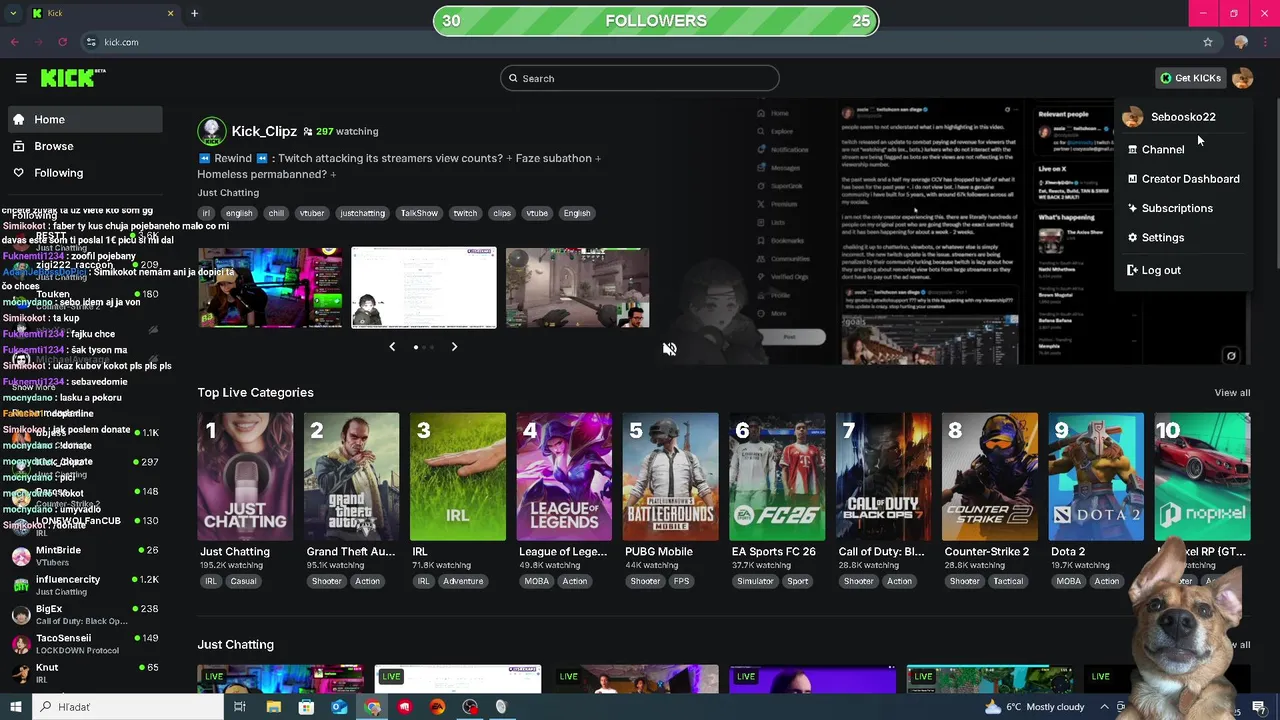Select the twitch tag
The height and width of the screenshot is (720, 1280).
(x=465, y=213)
